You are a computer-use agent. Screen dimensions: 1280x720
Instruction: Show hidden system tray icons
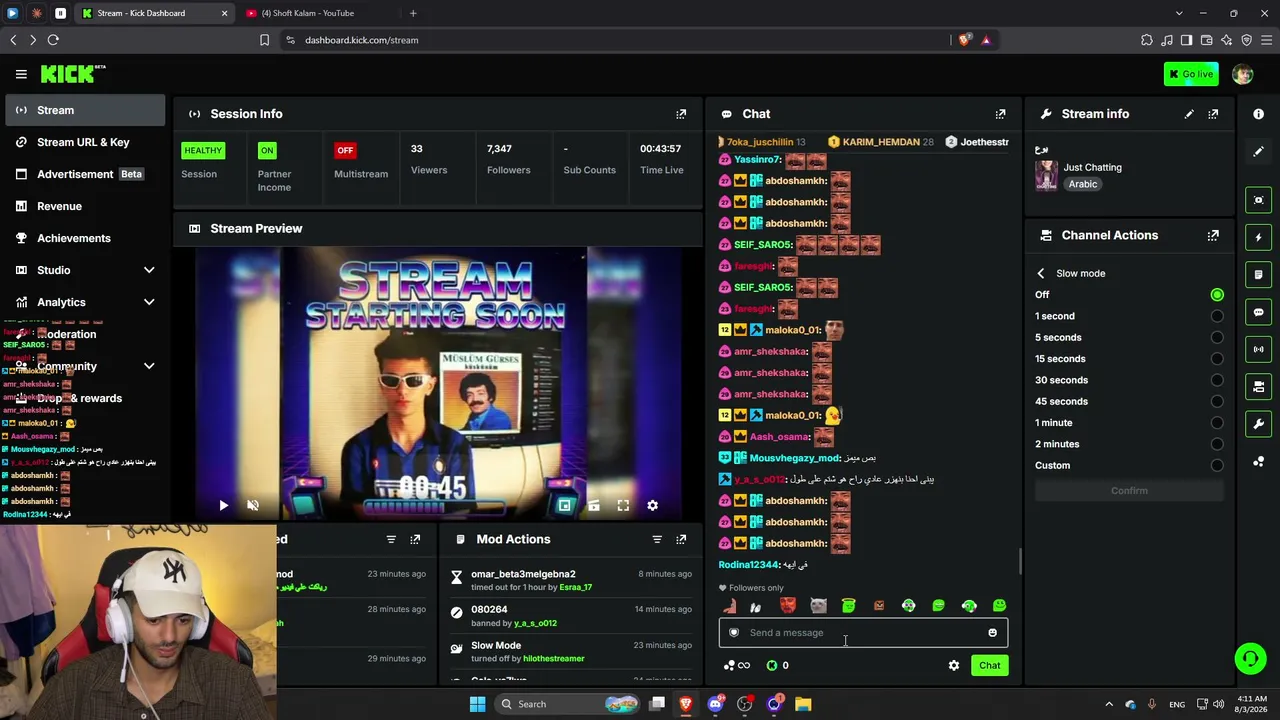pos(1108,704)
